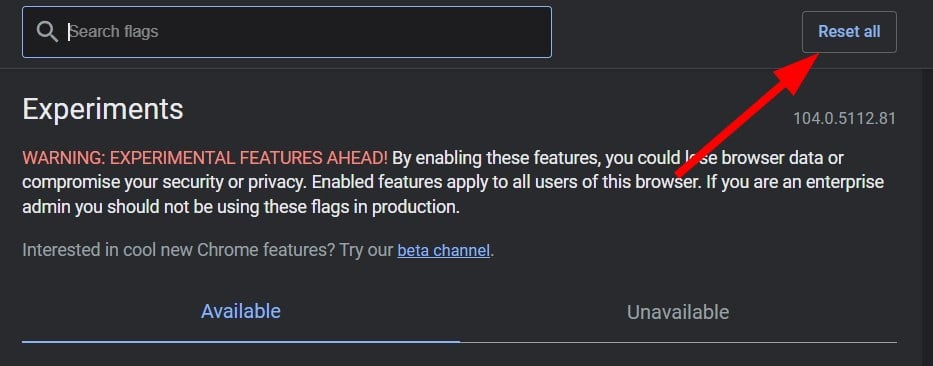Click the red arrow annotation
The width and height of the screenshot is (933, 366).
pos(747,114)
